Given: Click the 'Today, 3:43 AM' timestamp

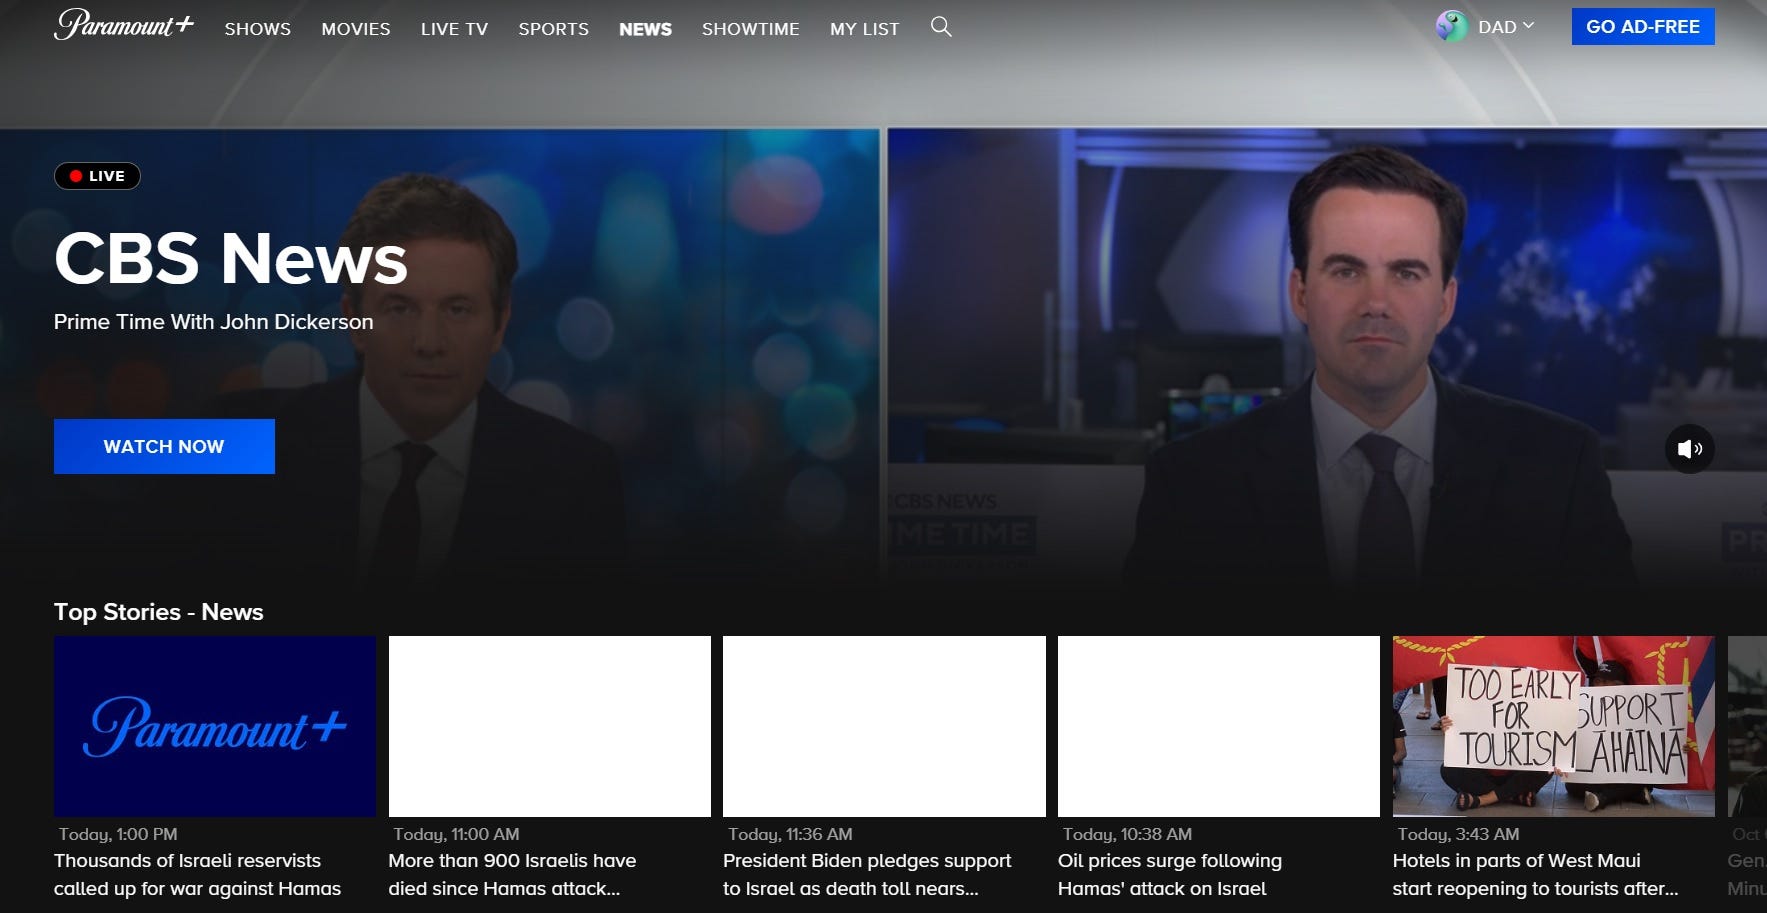Looking at the screenshot, I should coord(1458,834).
